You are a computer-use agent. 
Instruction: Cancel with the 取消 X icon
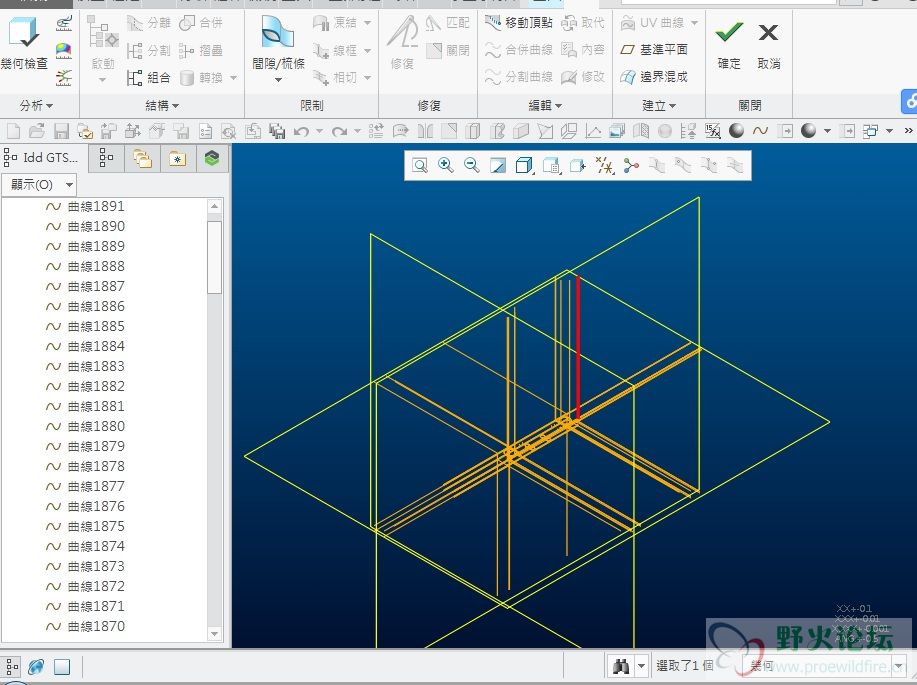768,33
